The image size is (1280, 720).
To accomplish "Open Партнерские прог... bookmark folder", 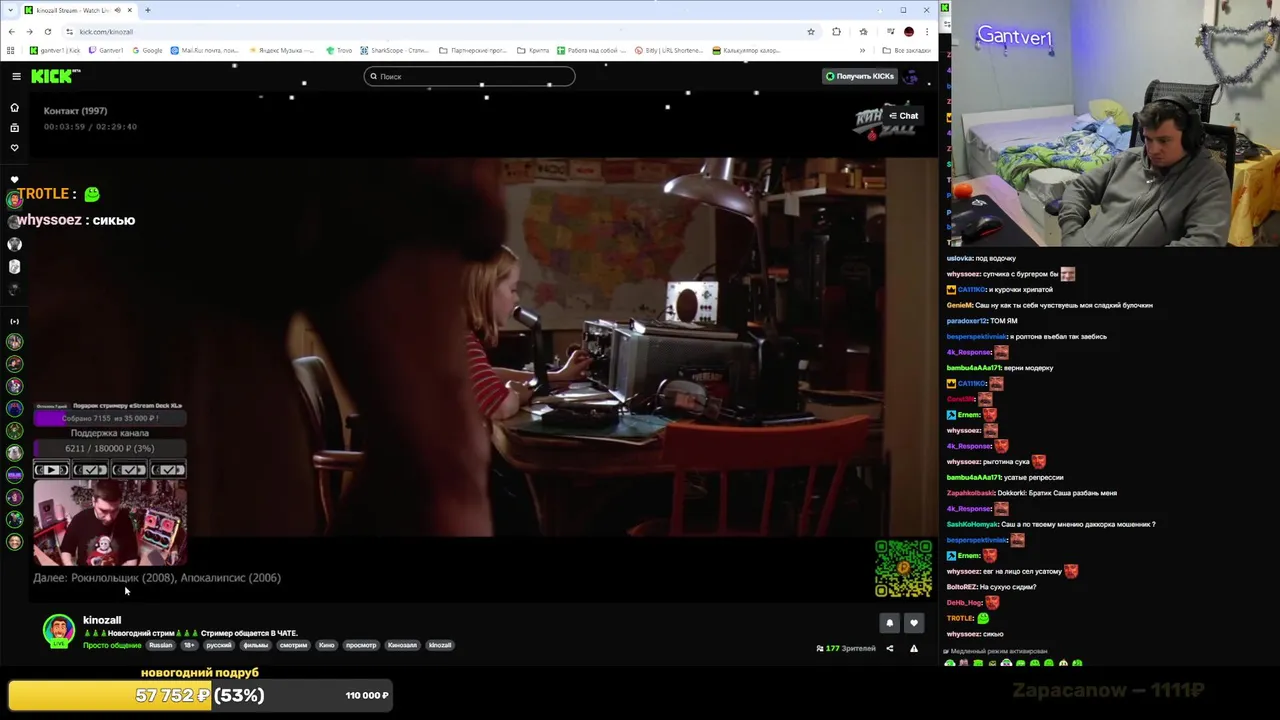I will [474, 50].
